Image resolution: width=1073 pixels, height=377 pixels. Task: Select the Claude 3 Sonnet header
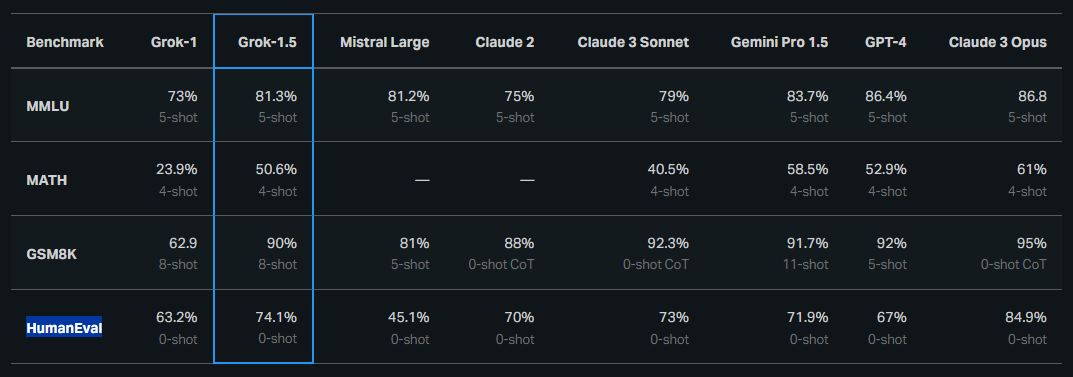[x=633, y=42]
